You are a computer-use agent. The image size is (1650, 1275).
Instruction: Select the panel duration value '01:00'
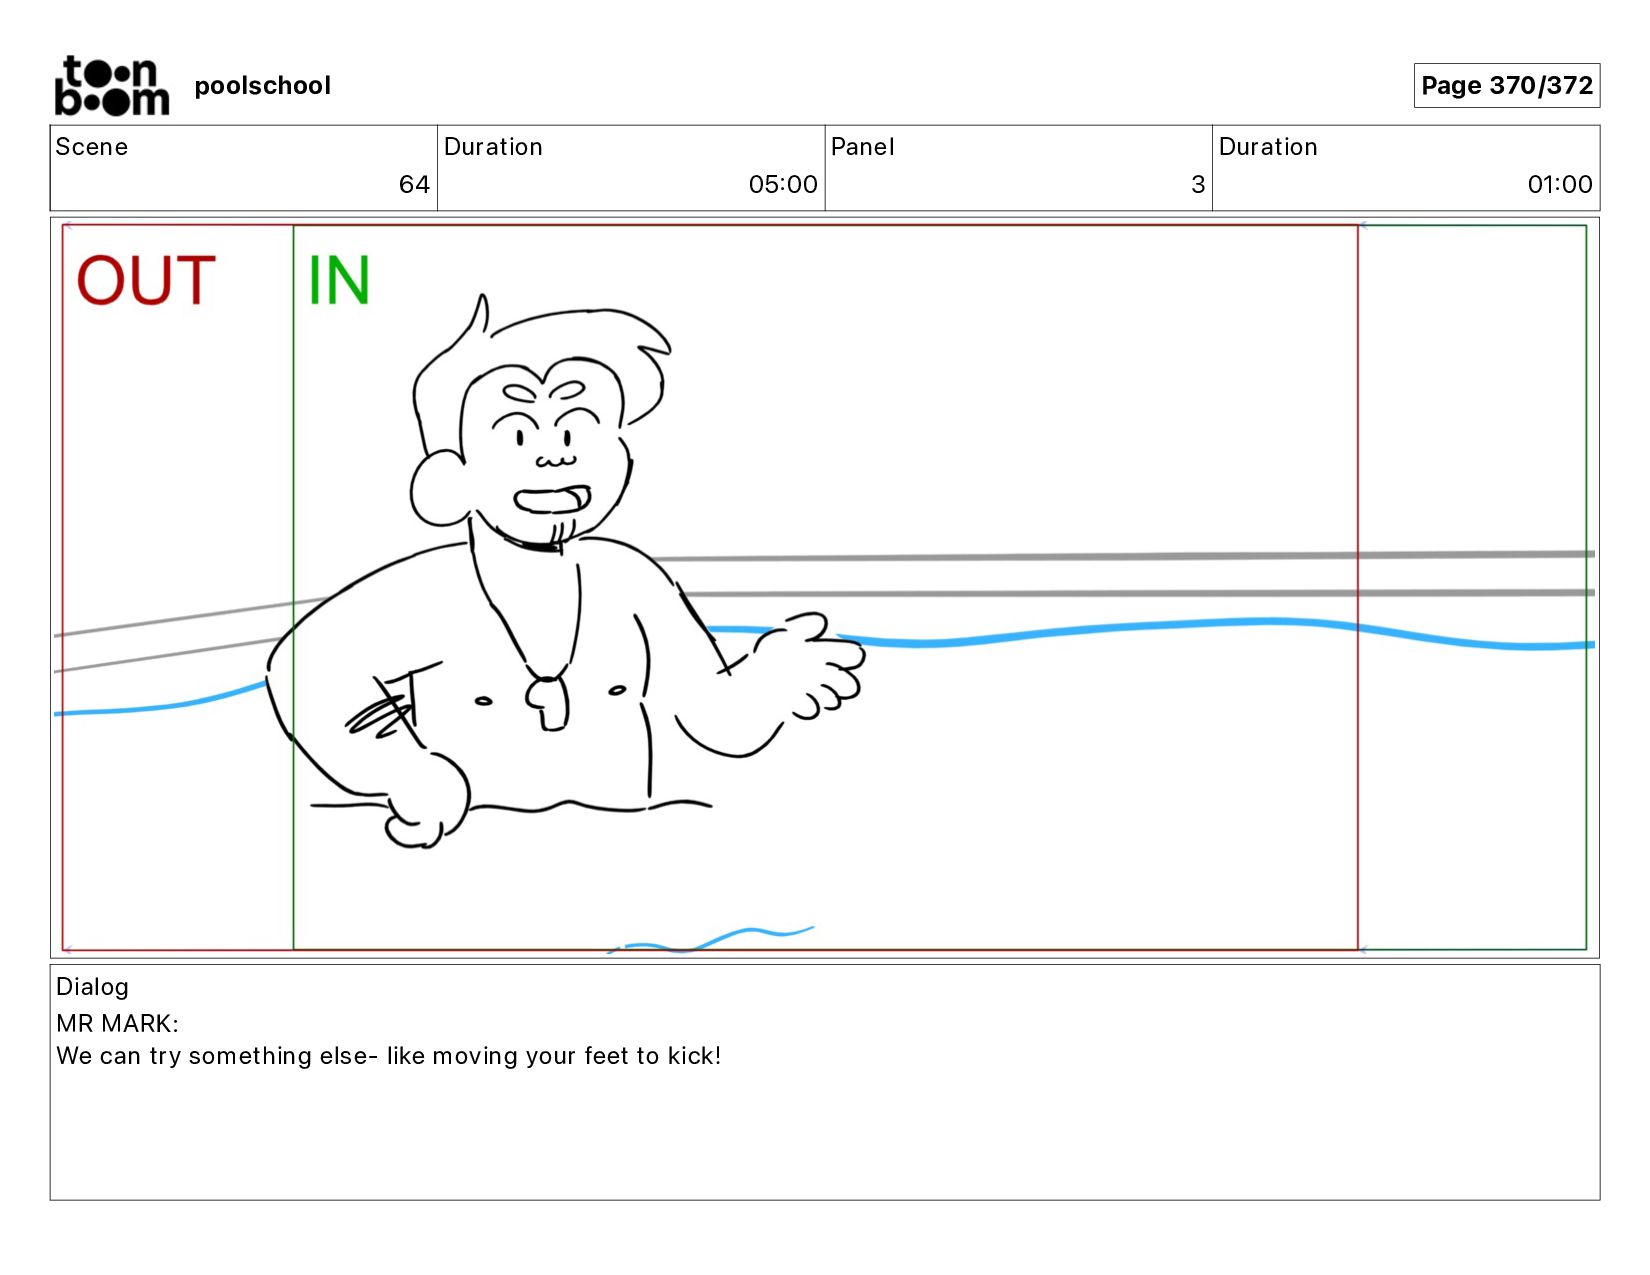(x=1560, y=184)
